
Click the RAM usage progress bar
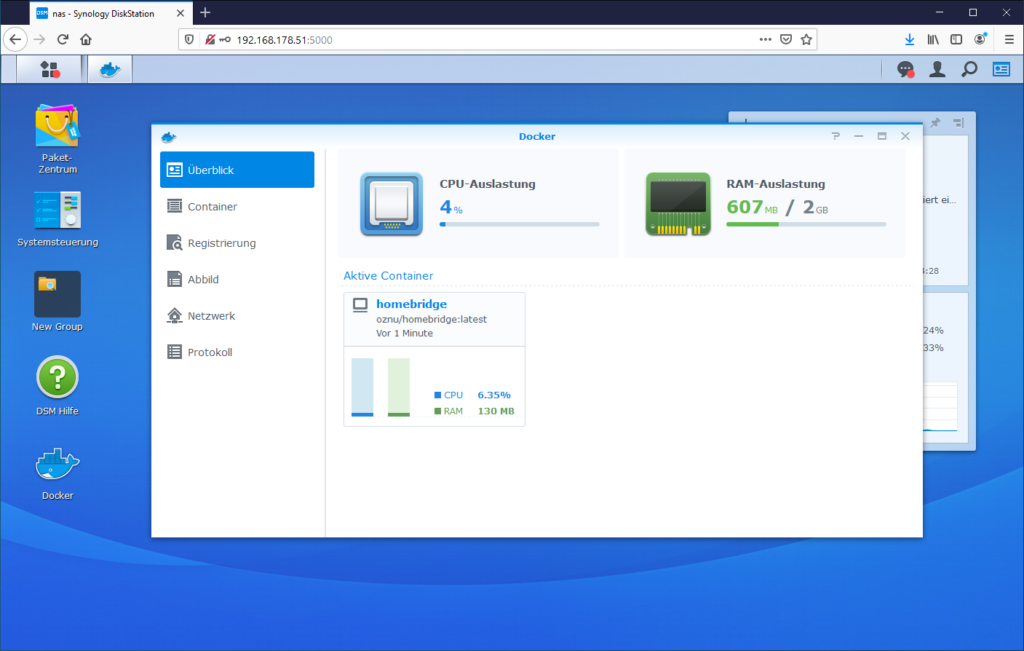point(806,224)
